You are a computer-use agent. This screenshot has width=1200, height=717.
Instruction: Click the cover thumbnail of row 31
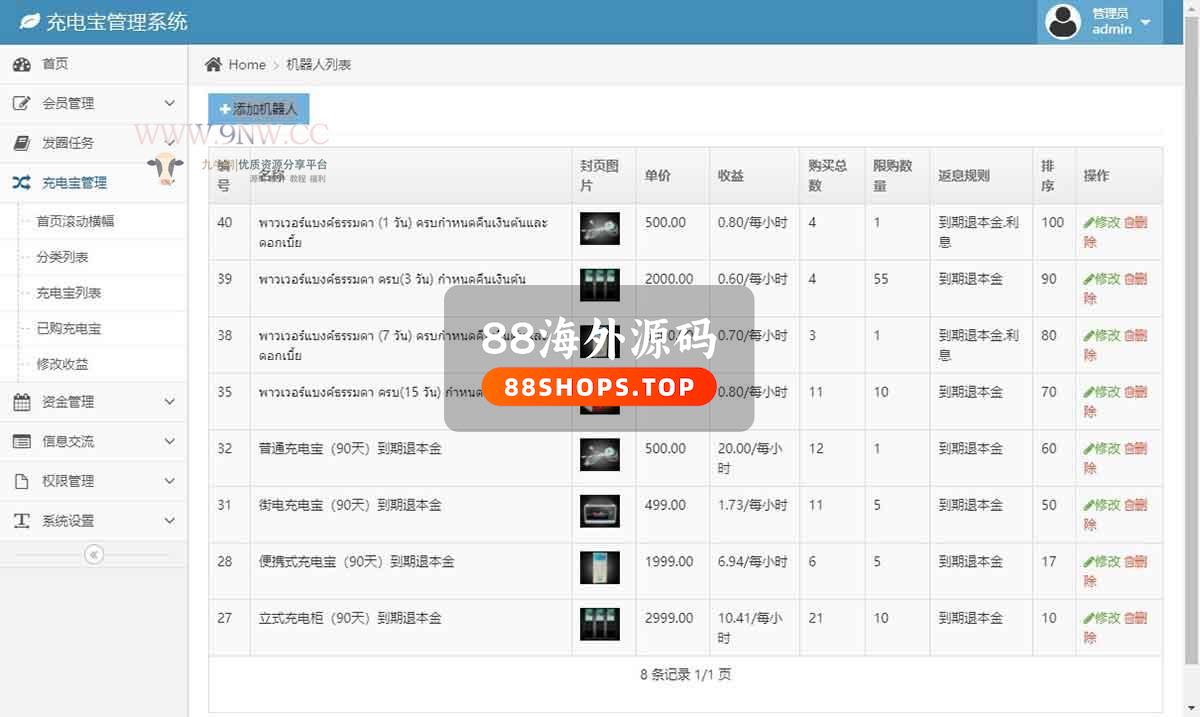[600, 511]
